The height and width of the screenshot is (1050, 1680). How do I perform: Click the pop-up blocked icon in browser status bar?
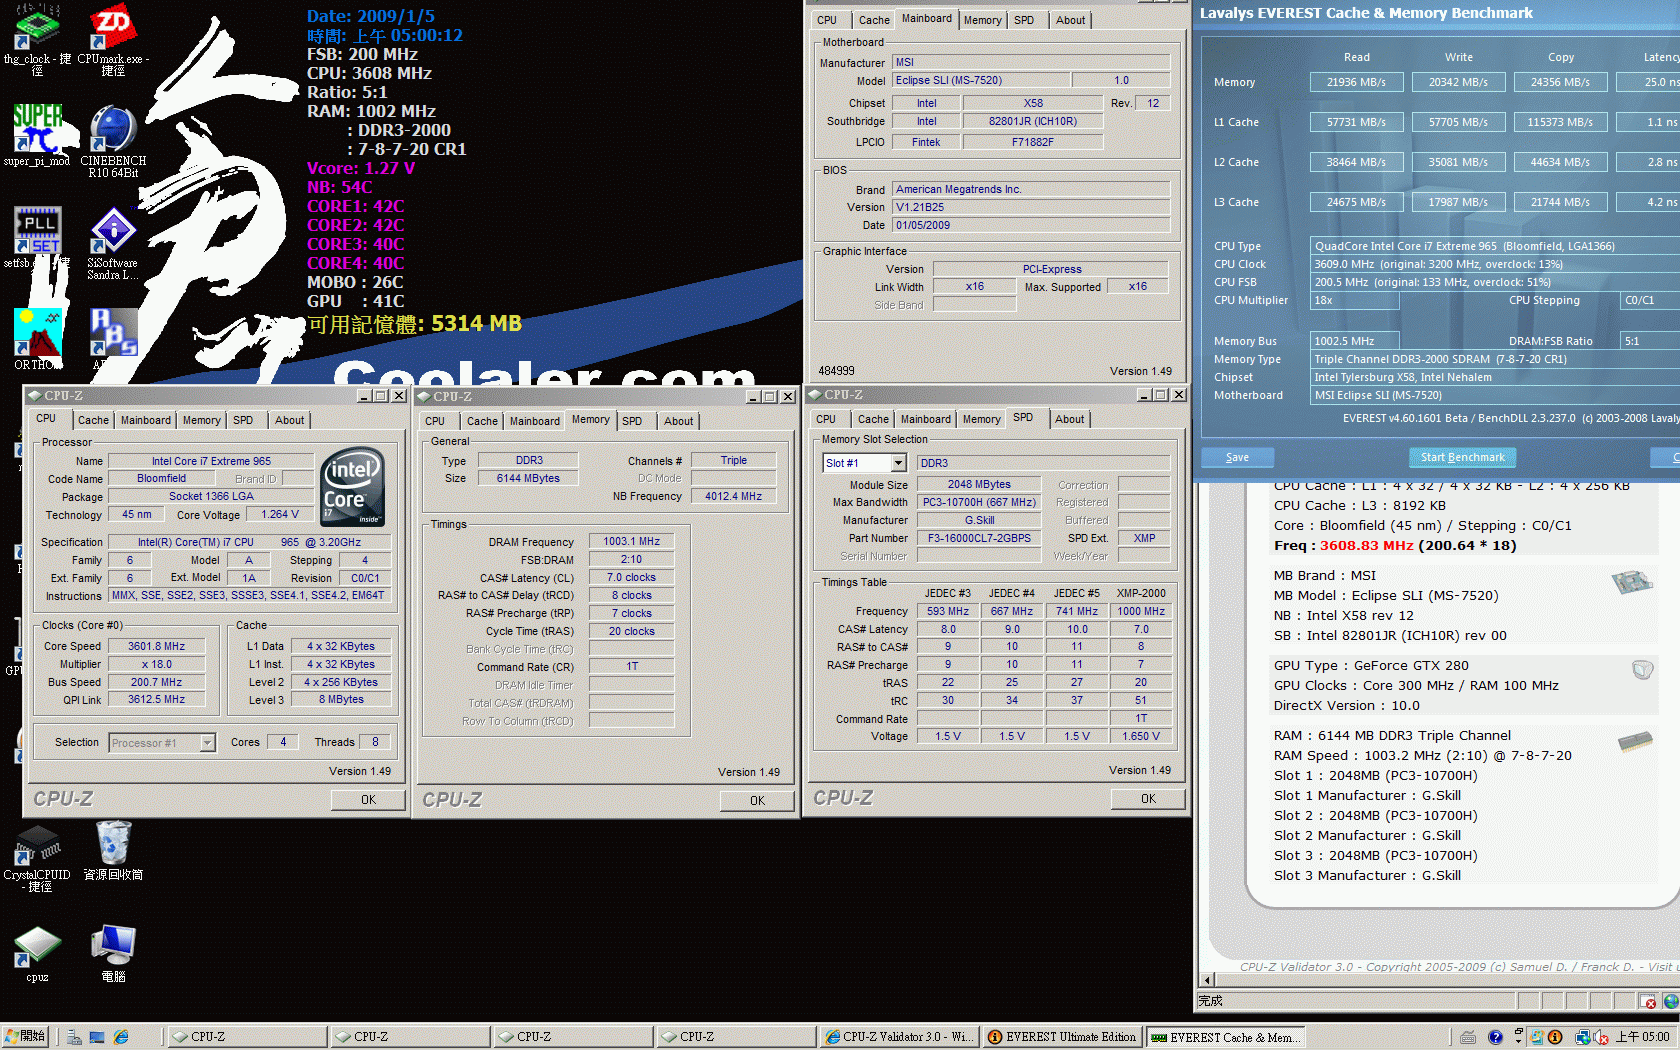pos(1649,1001)
